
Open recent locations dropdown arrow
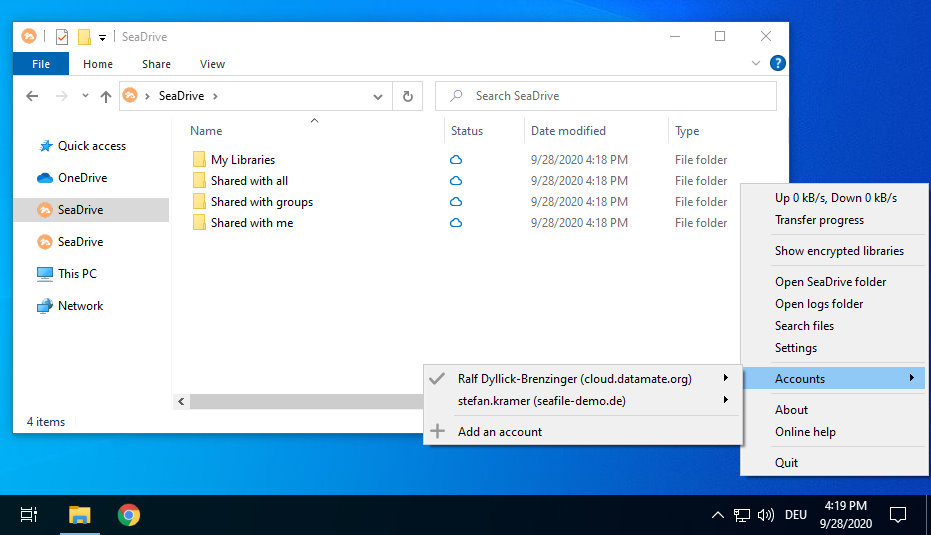85,96
